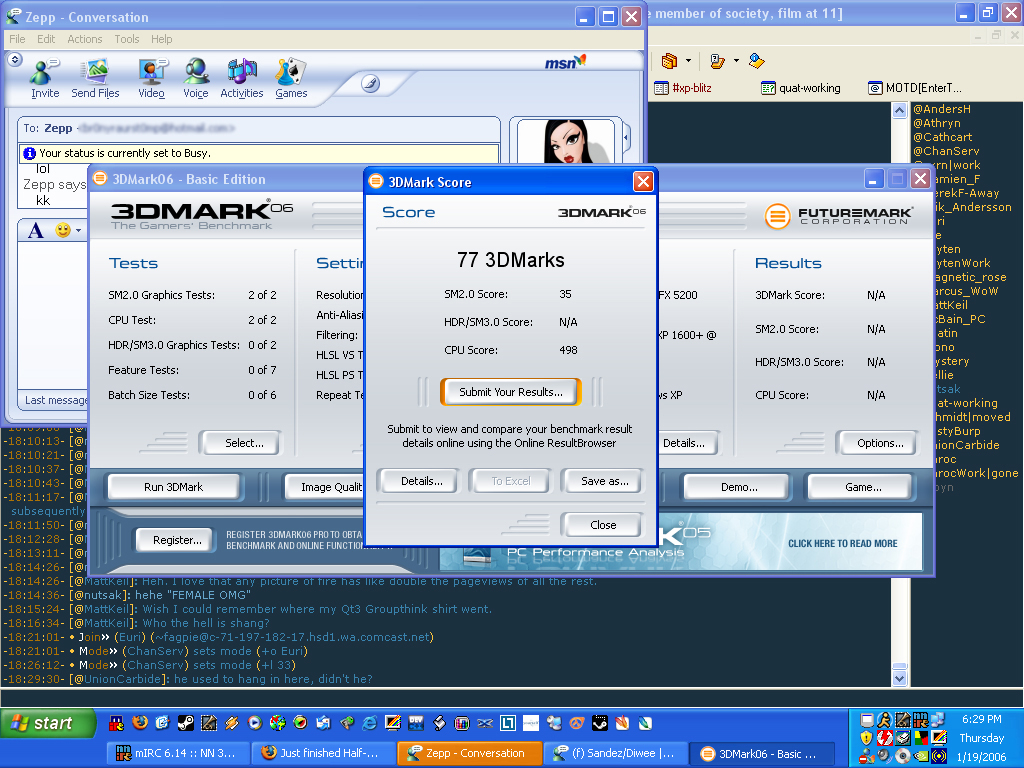Select @ChanServ in the mIRC nick list
This screenshot has height=768, width=1024.
tap(946, 151)
